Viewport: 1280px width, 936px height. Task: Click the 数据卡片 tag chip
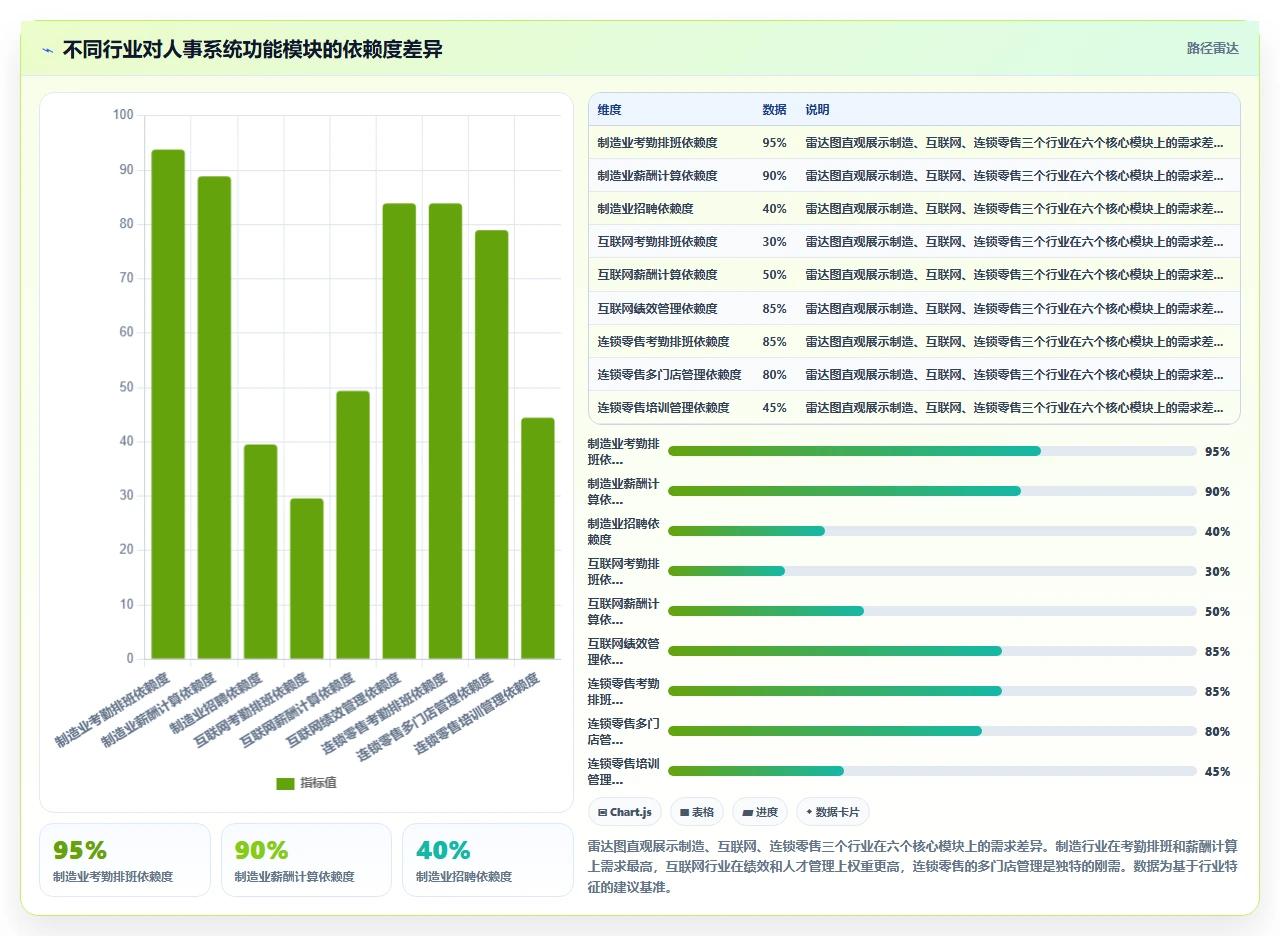(833, 812)
